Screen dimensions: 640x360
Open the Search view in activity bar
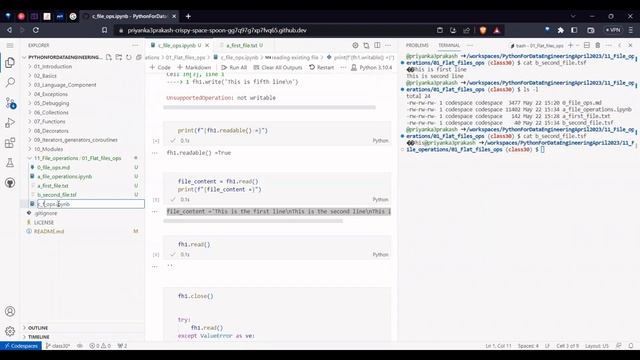(10, 82)
